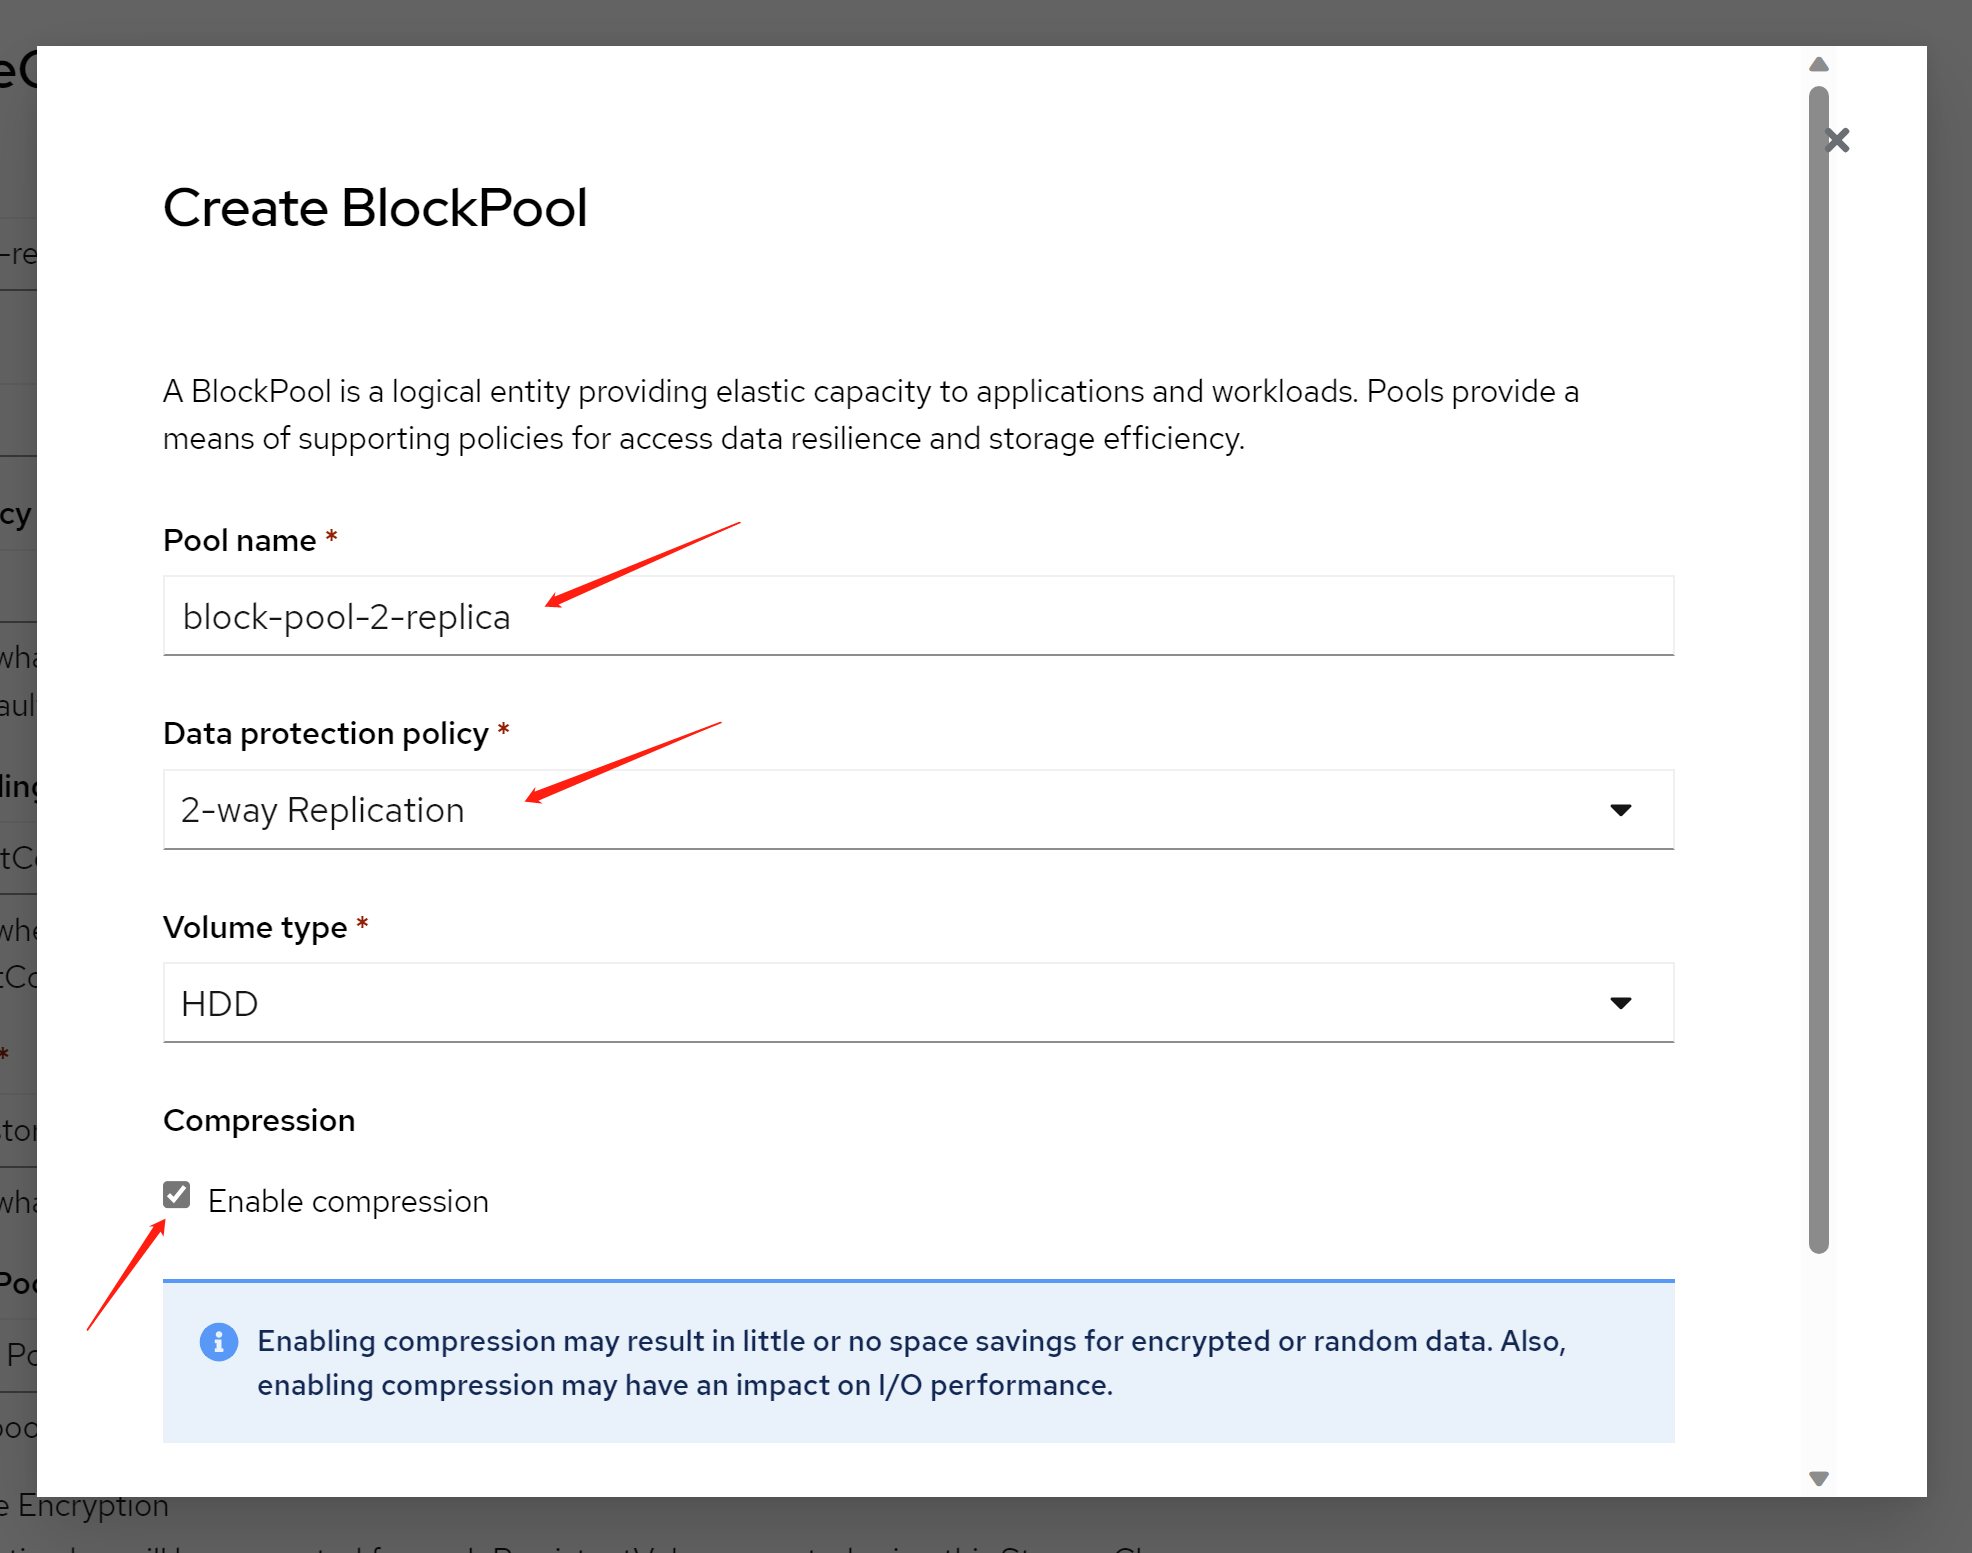The image size is (1972, 1553).
Task: Click the modal's vertical scrollbar thumb
Action: (x=1819, y=668)
